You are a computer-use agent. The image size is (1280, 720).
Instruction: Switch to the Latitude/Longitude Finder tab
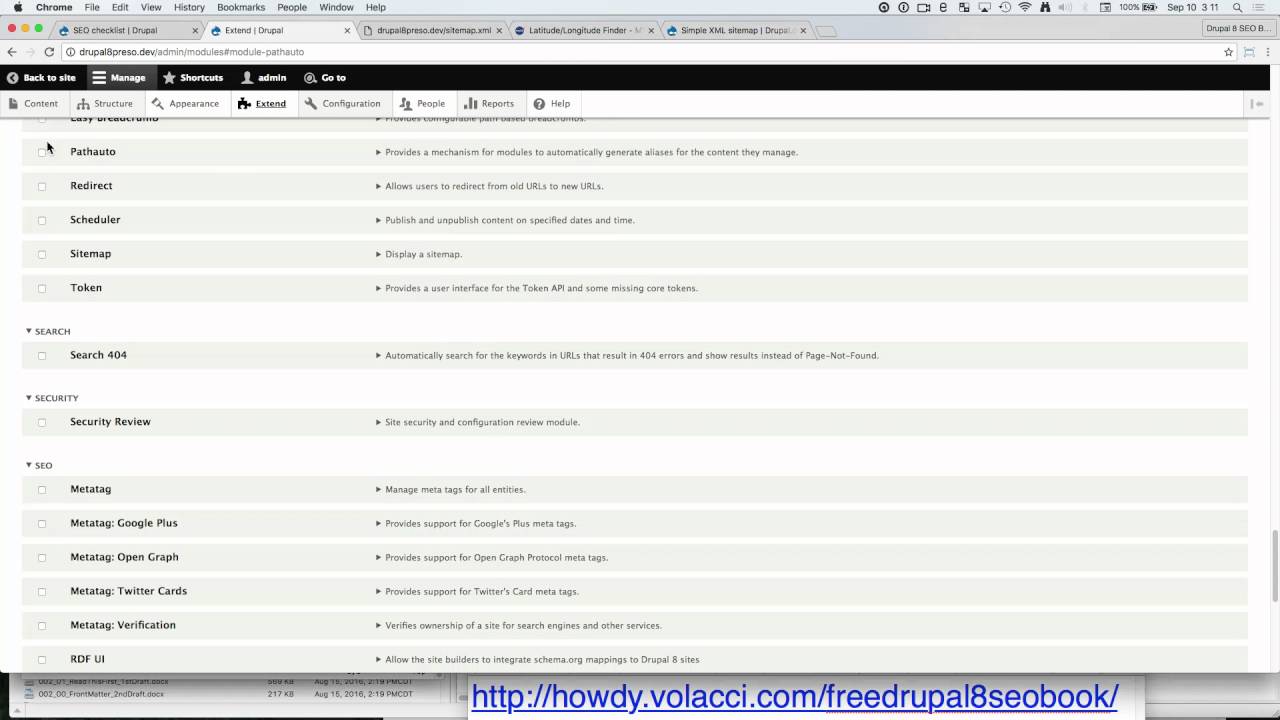pyautogui.click(x=585, y=30)
